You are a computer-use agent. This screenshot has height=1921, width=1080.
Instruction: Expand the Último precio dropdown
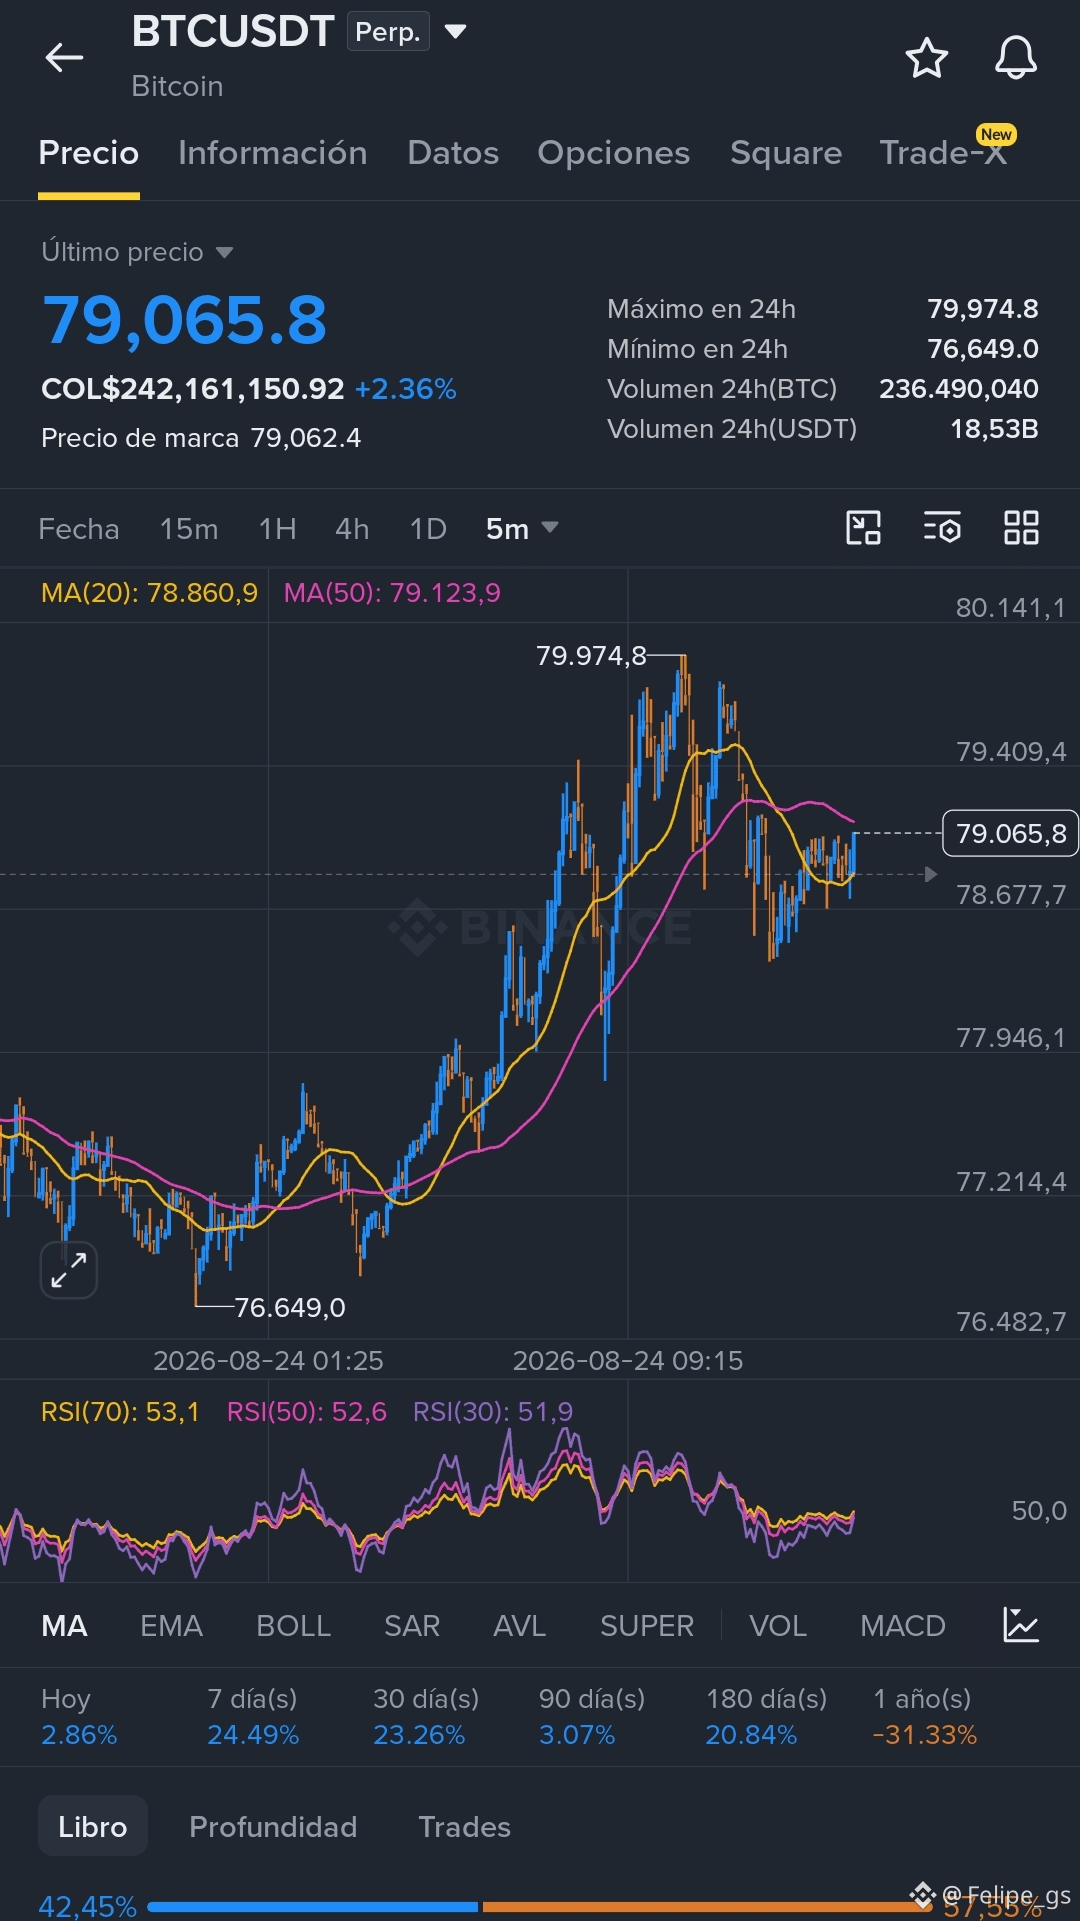tap(224, 252)
